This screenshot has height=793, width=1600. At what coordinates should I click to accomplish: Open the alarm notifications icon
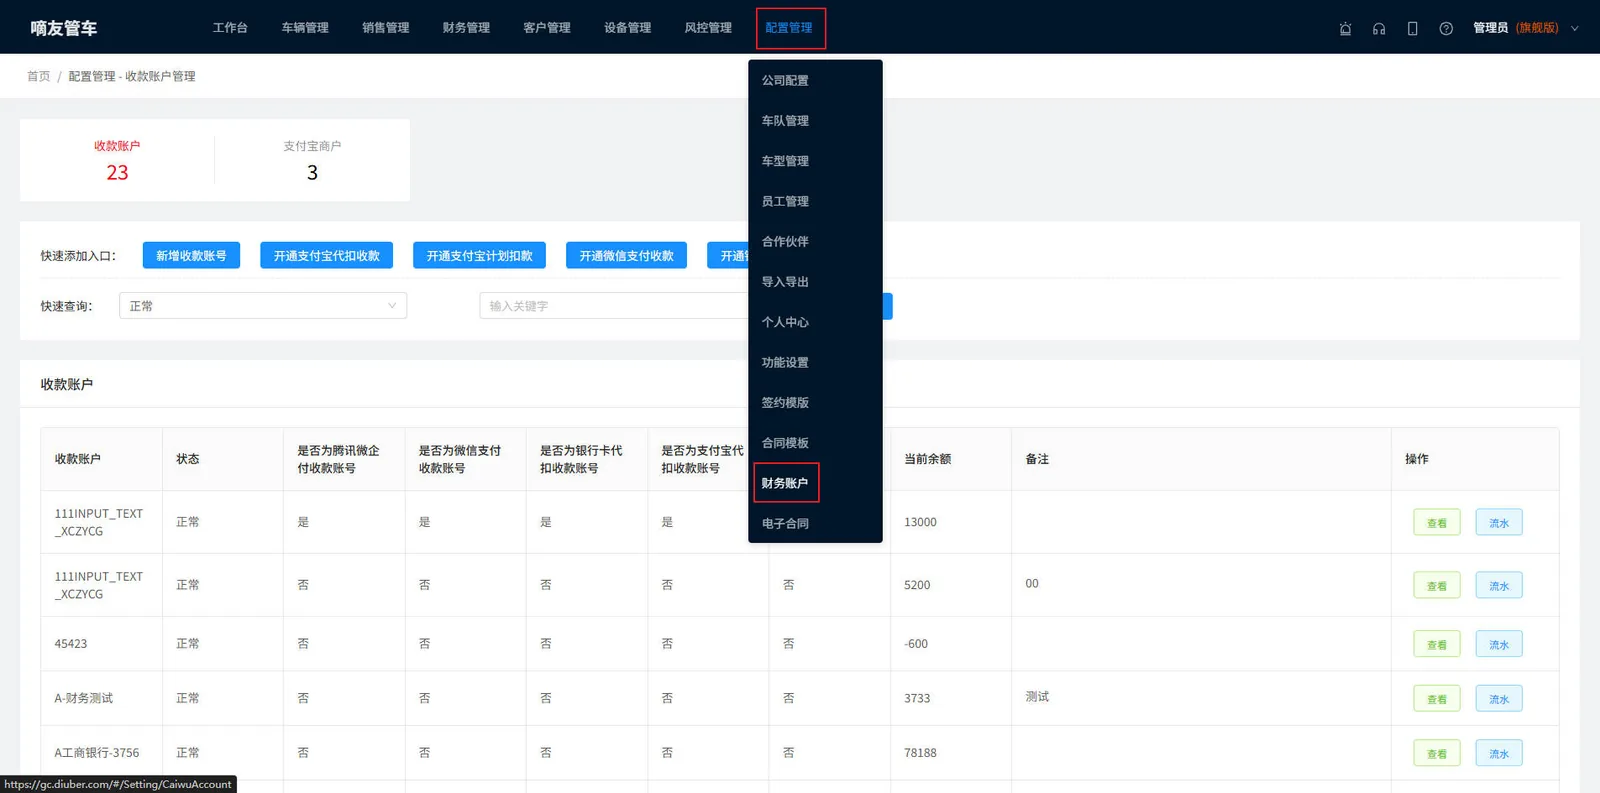click(1345, 29)
